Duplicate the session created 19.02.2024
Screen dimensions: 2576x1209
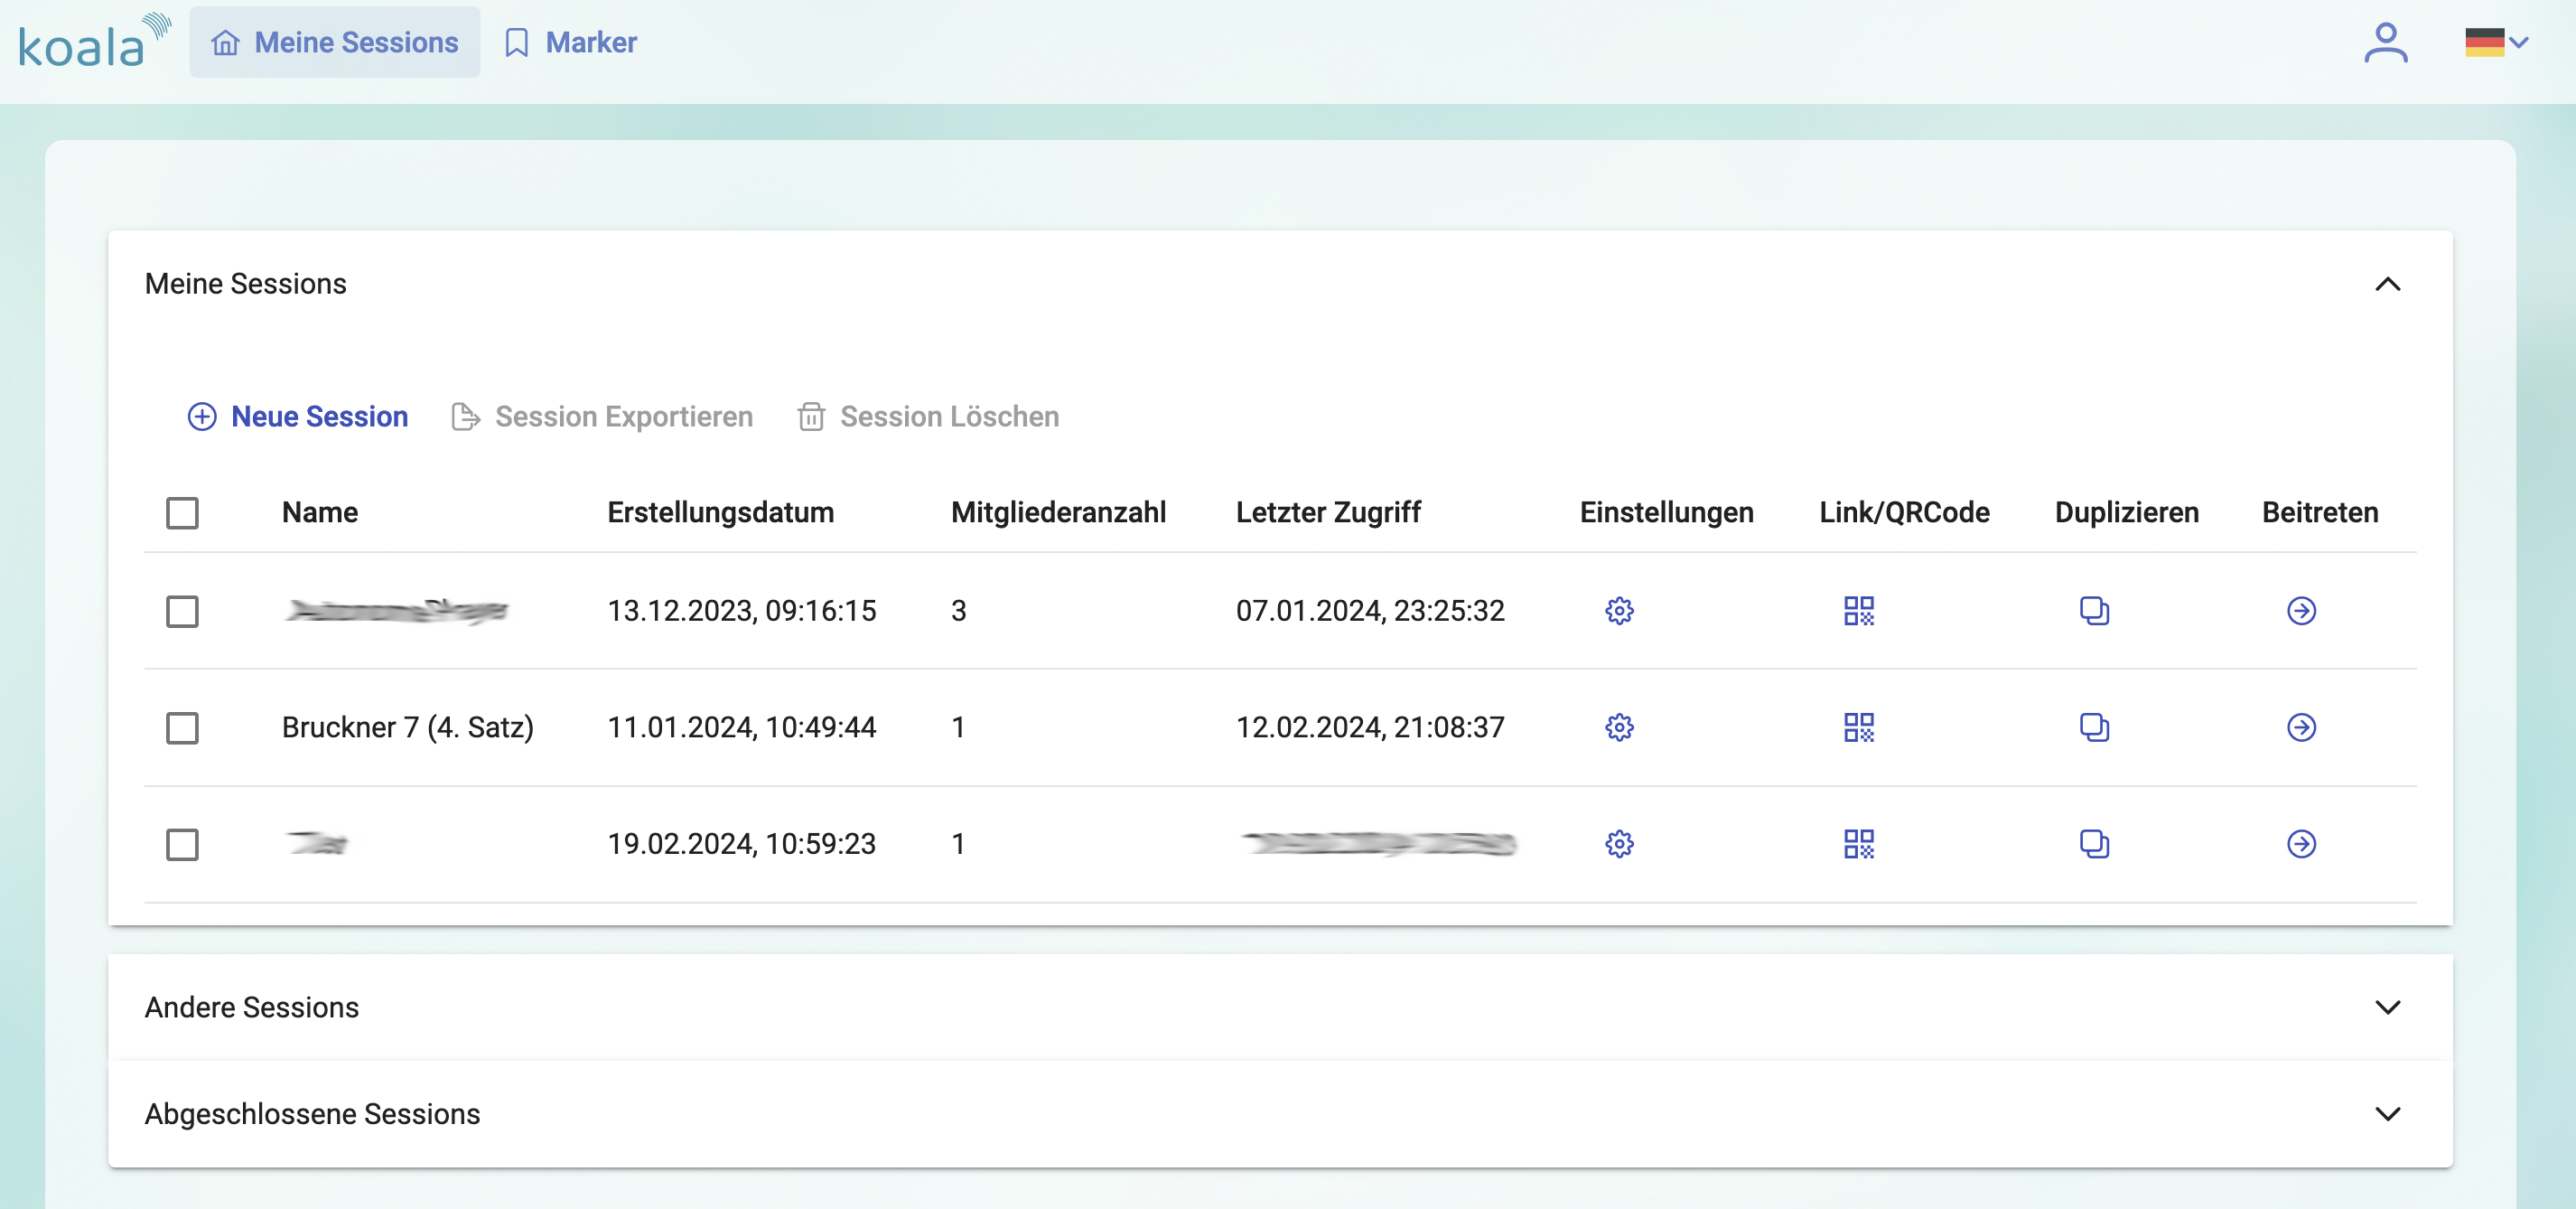2094,844
